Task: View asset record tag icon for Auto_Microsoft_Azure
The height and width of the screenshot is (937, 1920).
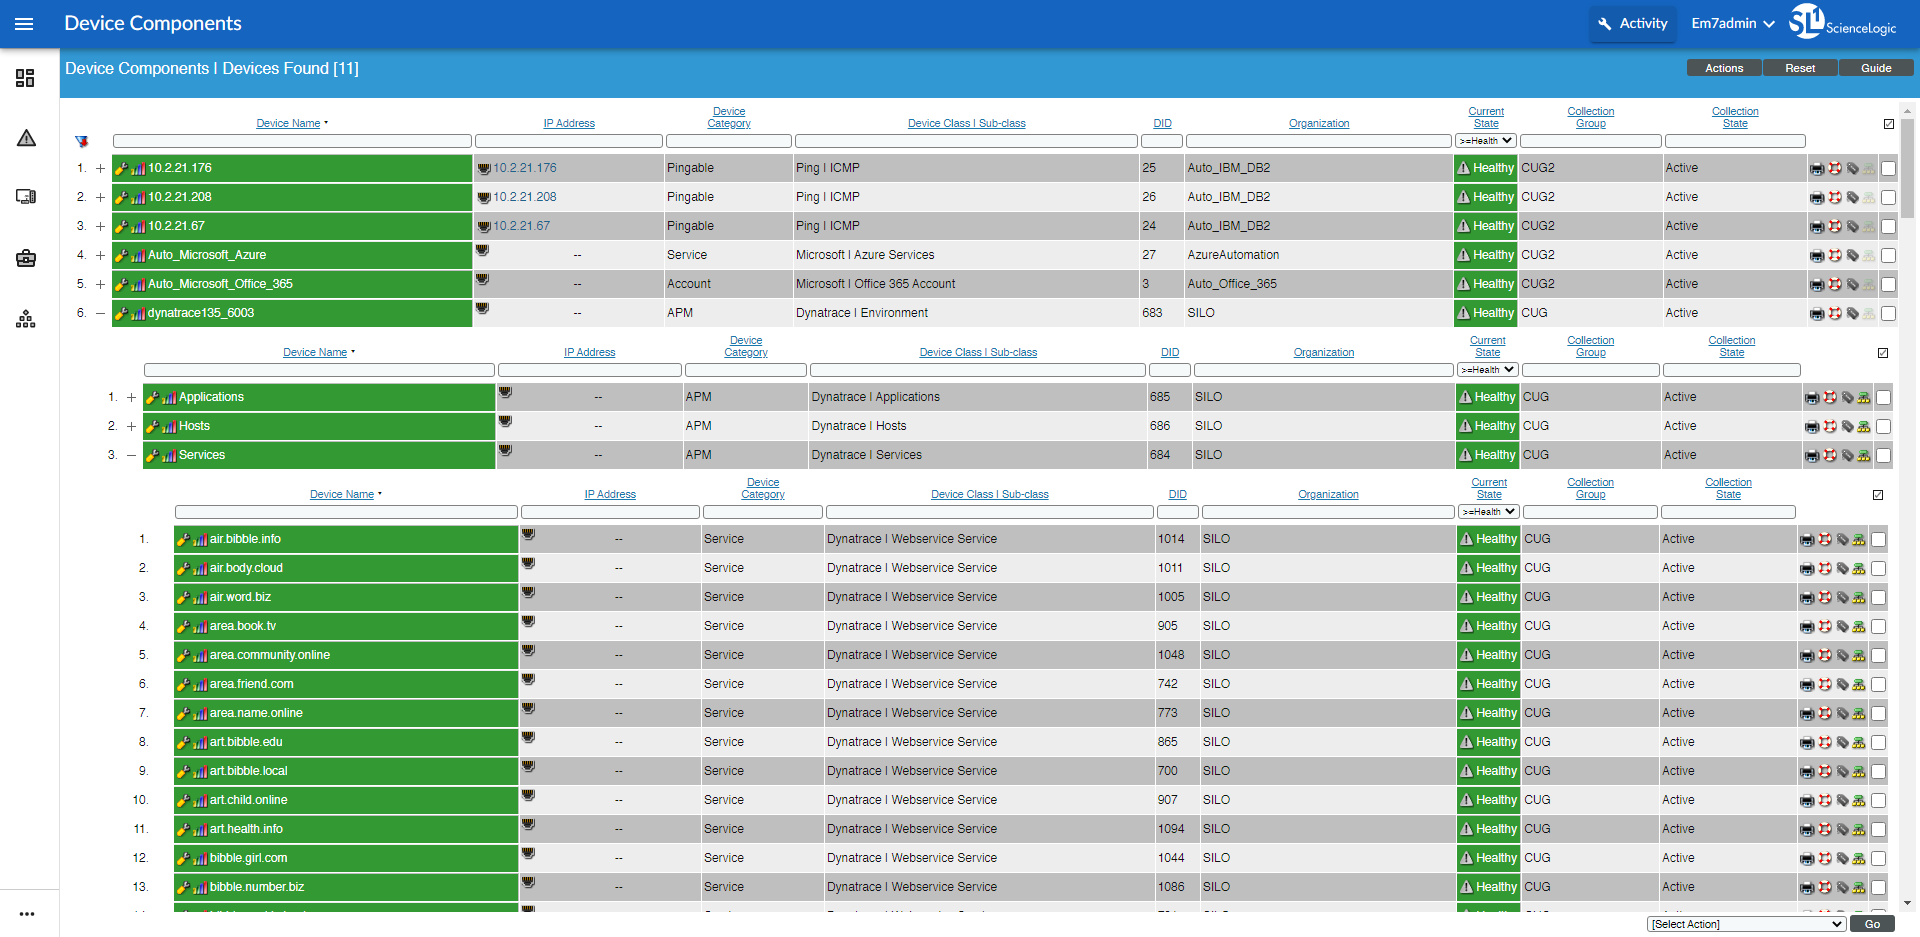Action: [1852, 255]
